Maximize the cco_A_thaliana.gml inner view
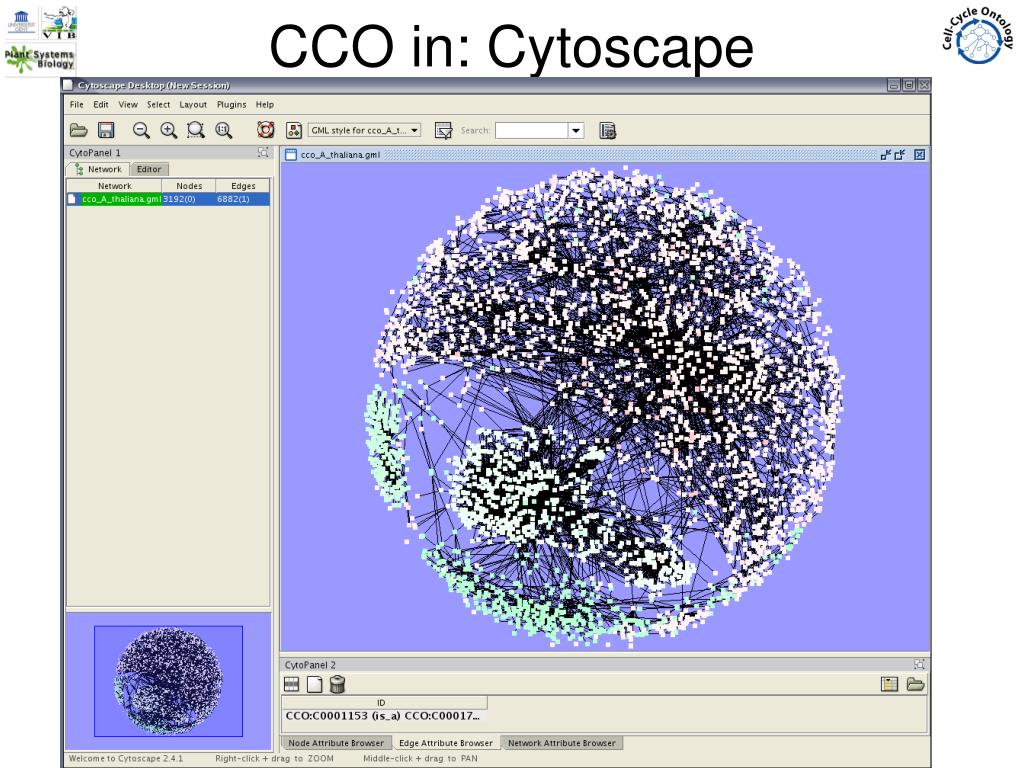This screenshot has height=768, width=1024. tap(900, 155)
